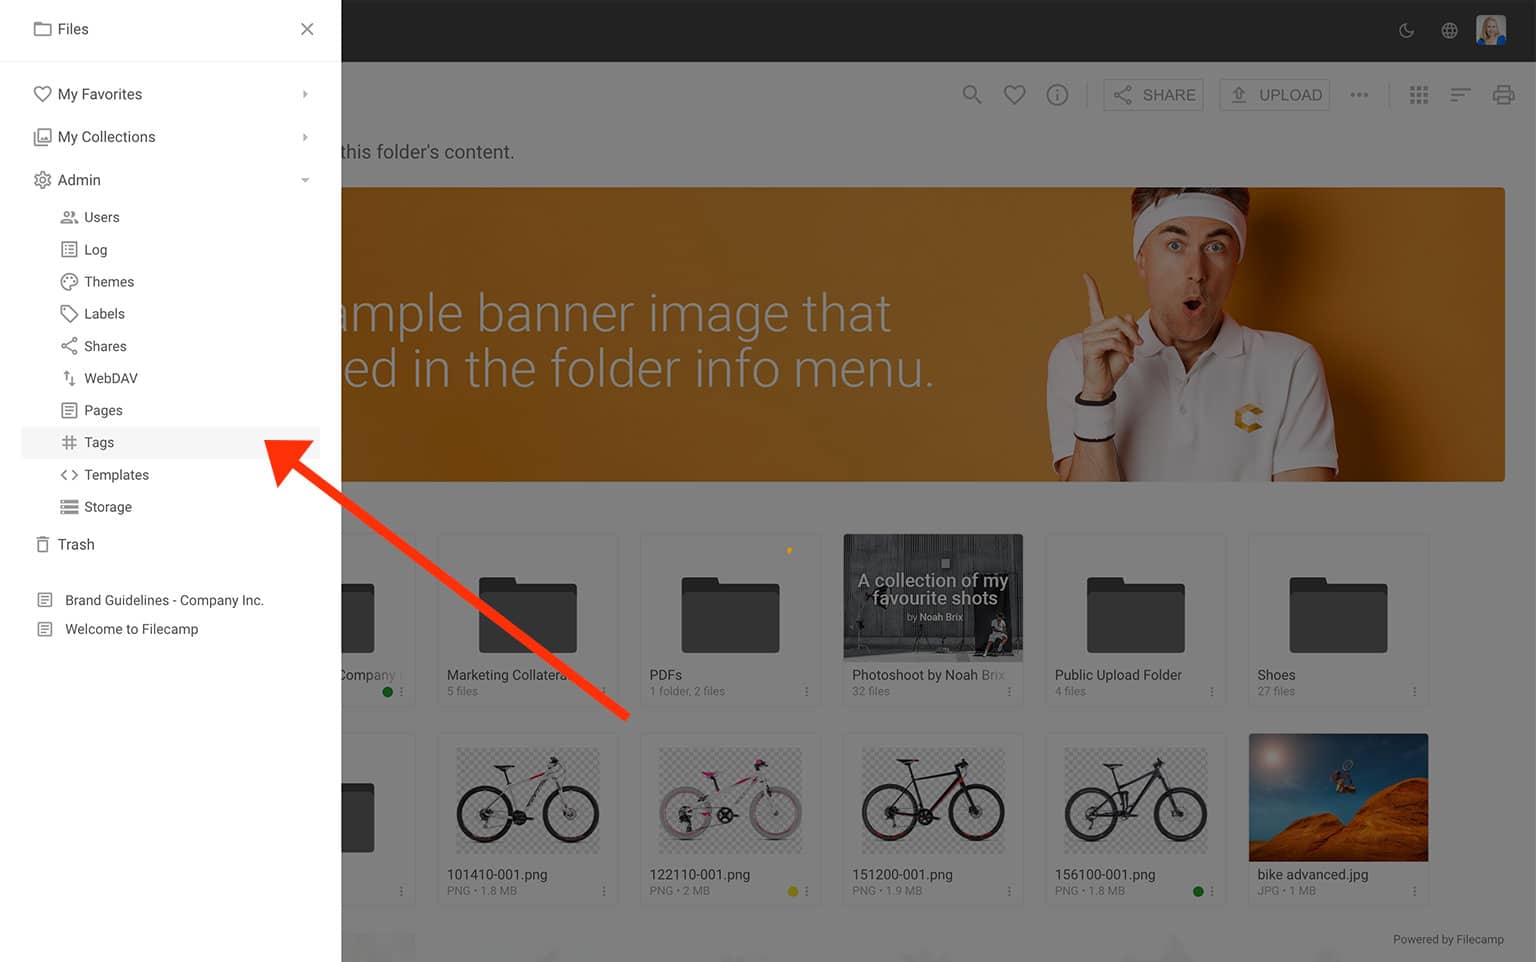Open Tags in Admin menu

point(99,442)
